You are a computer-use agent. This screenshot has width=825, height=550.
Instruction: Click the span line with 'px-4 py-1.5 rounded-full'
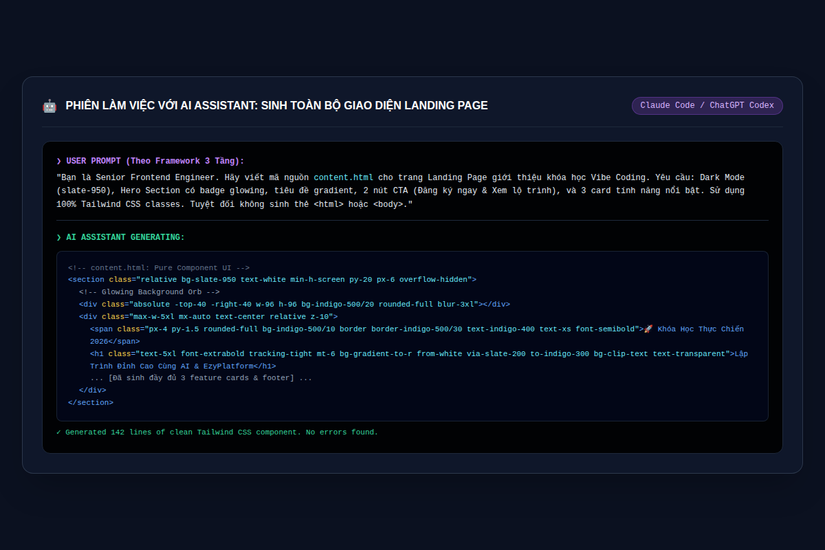pyautogui.click(x=417, y=329)
